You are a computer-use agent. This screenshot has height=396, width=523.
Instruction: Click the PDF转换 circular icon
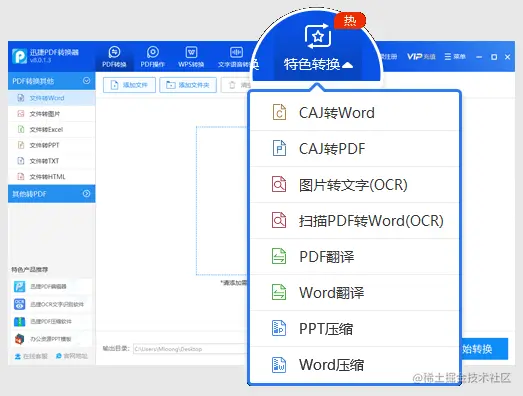point(114,52)
